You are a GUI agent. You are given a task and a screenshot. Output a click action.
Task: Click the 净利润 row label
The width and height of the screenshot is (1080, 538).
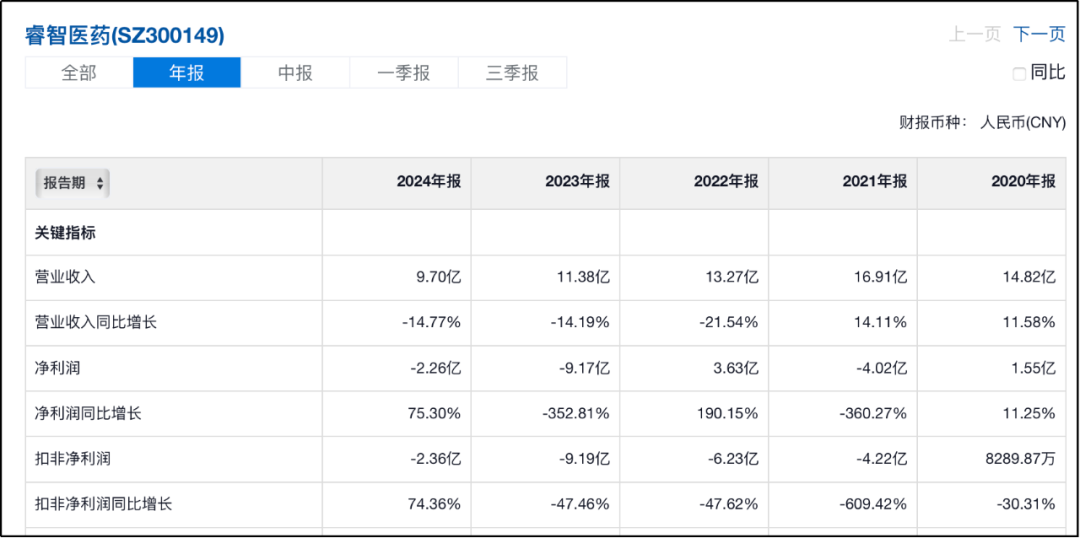(57, 368)
